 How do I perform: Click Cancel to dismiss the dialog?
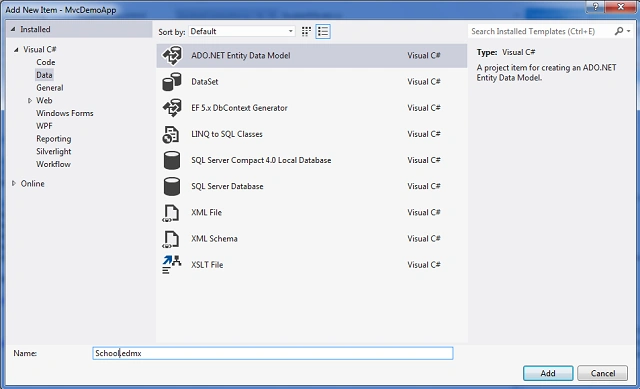(x=602, y=373)
